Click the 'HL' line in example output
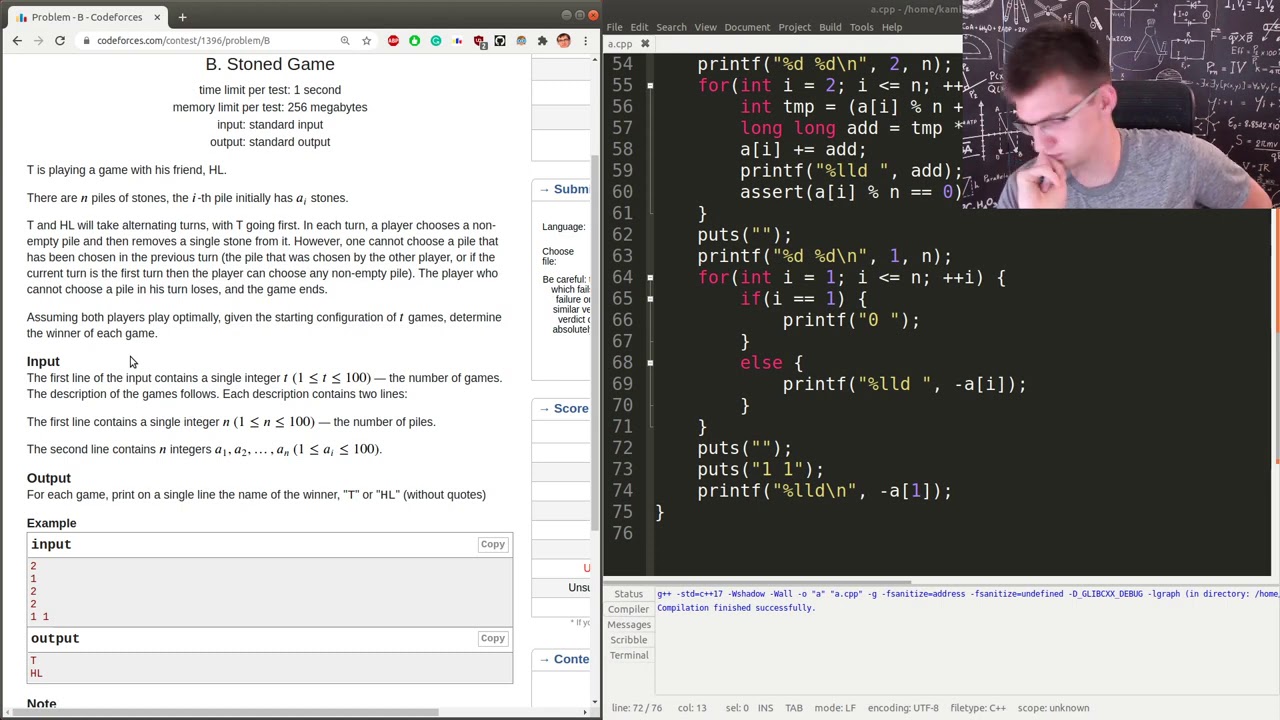 coord(36,673)
